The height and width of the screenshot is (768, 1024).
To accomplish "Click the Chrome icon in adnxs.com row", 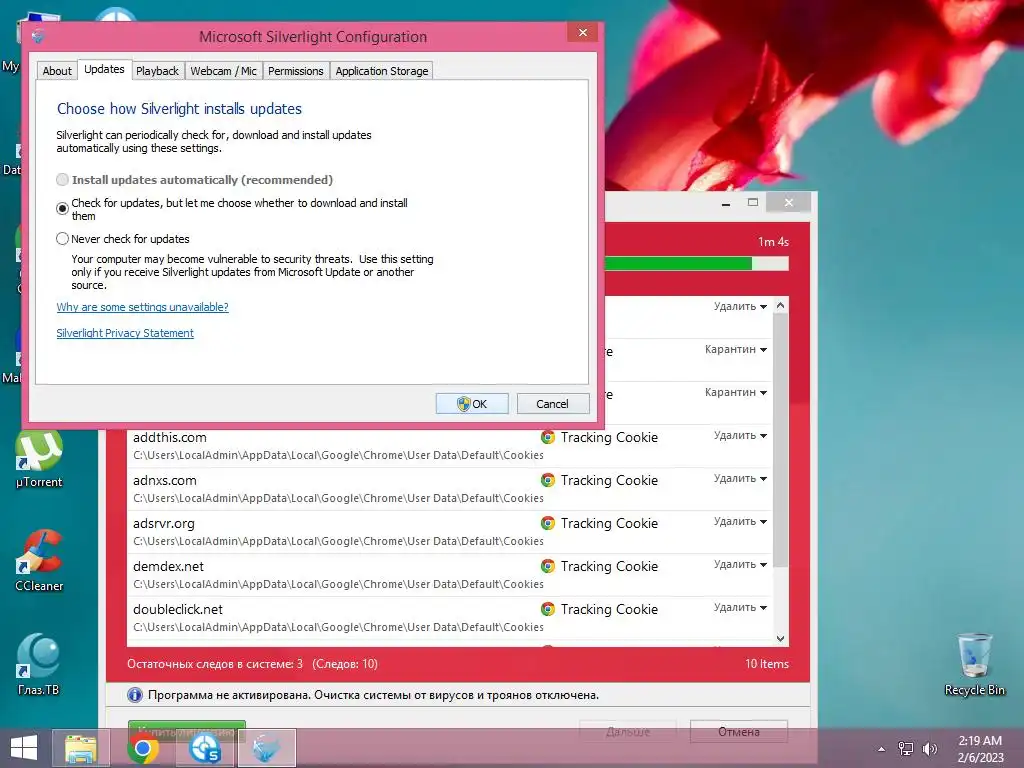I will pos(548,480).
